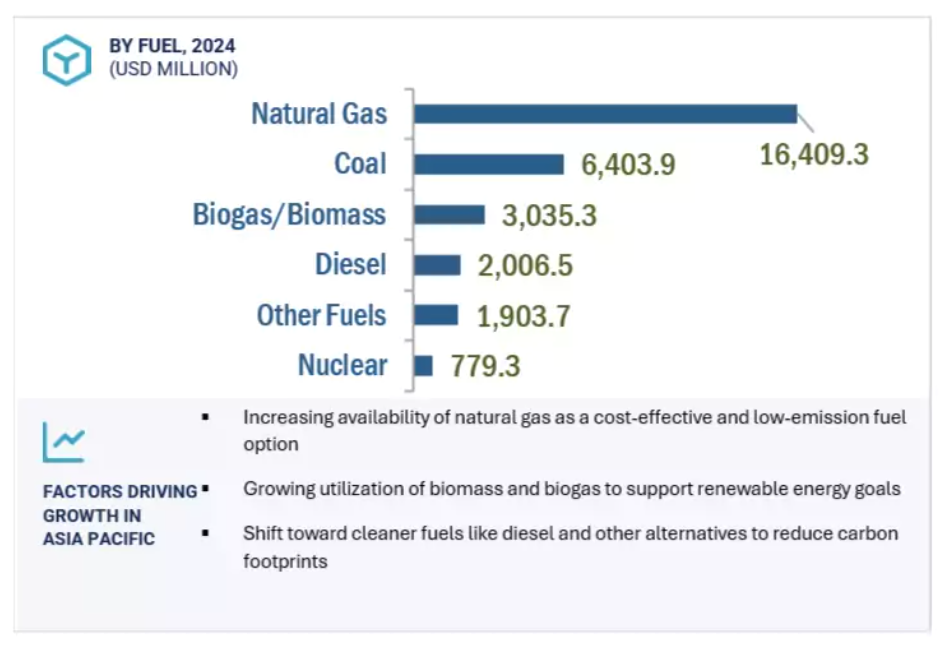Click the hexagon cube icon

[x=66, y=59]
